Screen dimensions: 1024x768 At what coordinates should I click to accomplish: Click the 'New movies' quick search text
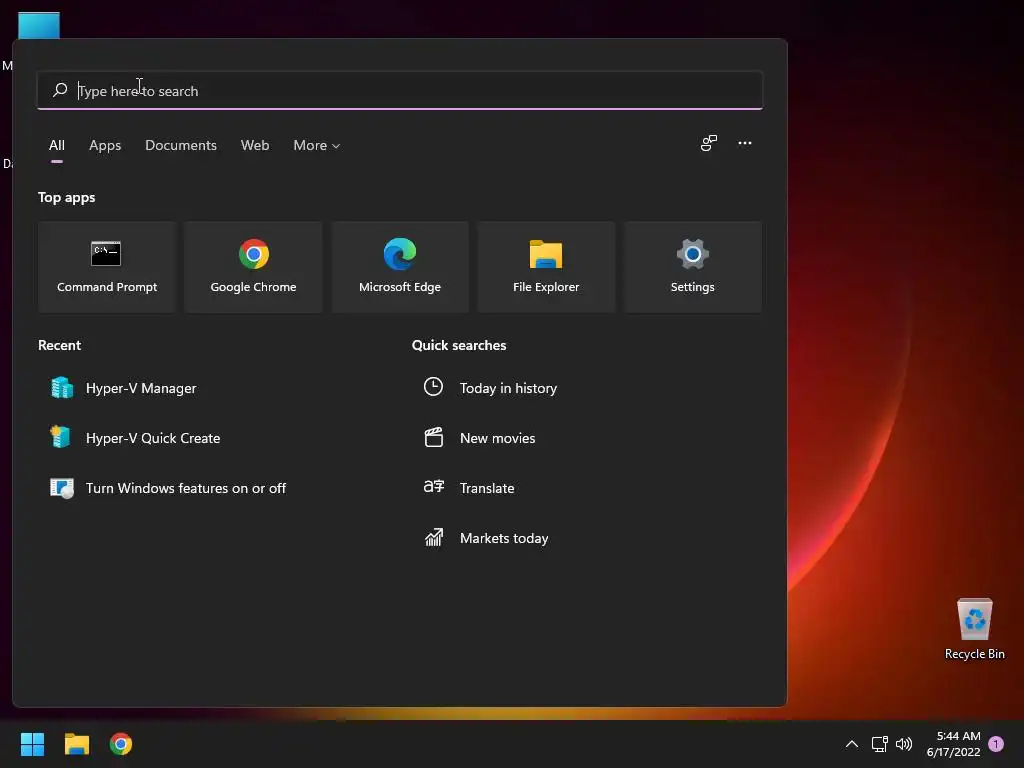[498, 438]
